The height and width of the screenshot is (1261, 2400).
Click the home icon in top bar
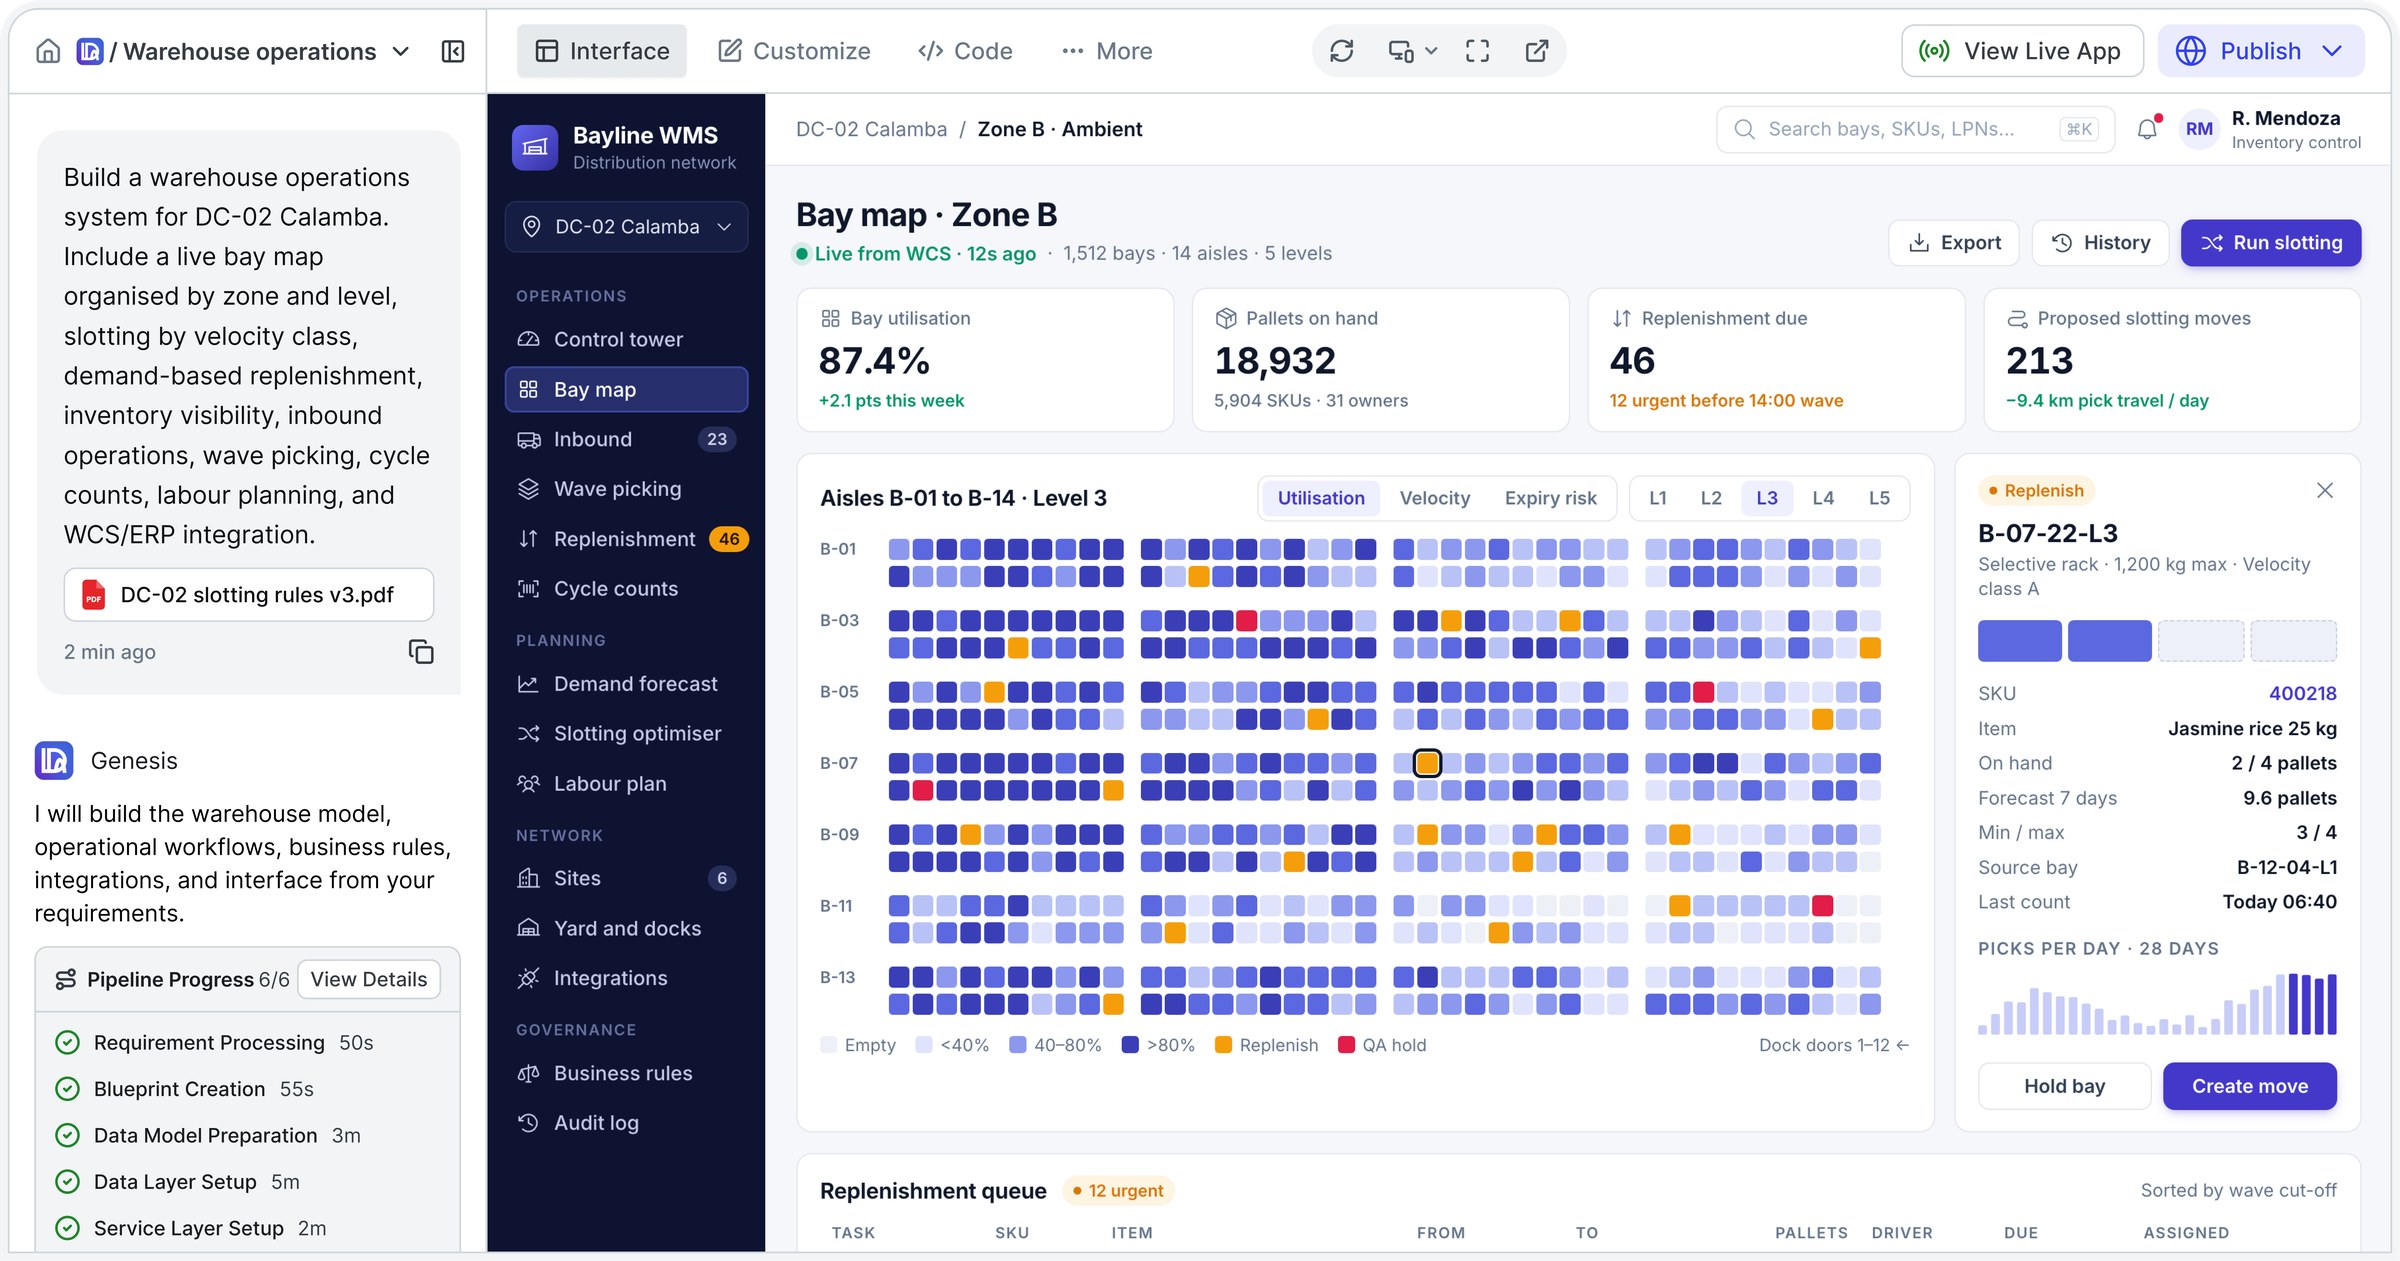(48, 51)
